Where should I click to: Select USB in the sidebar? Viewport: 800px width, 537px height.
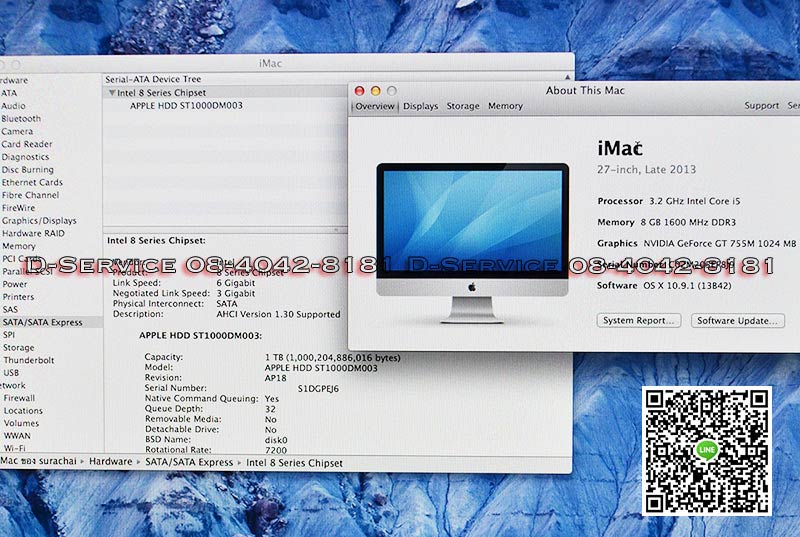click(11, 373)
